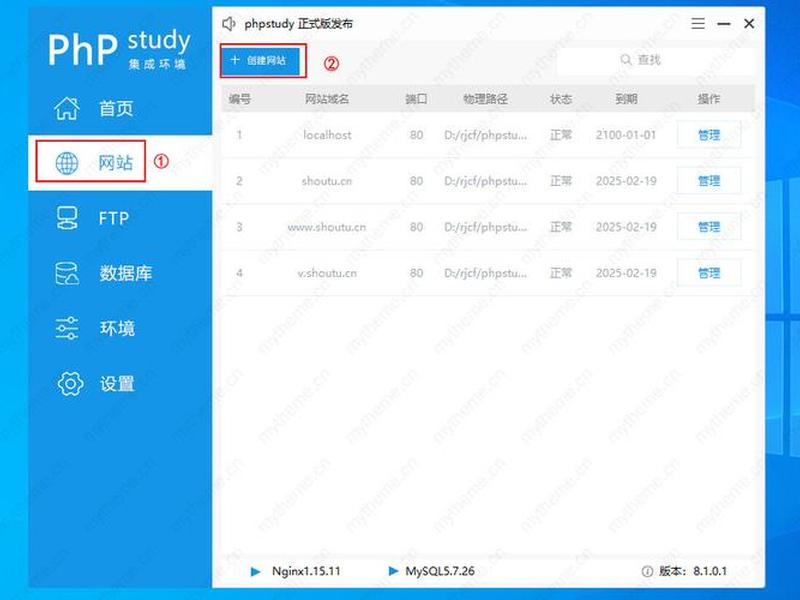The image size is (800, 600).
Task: Switch to FTP menu label
Action: (x=114, y=218)
